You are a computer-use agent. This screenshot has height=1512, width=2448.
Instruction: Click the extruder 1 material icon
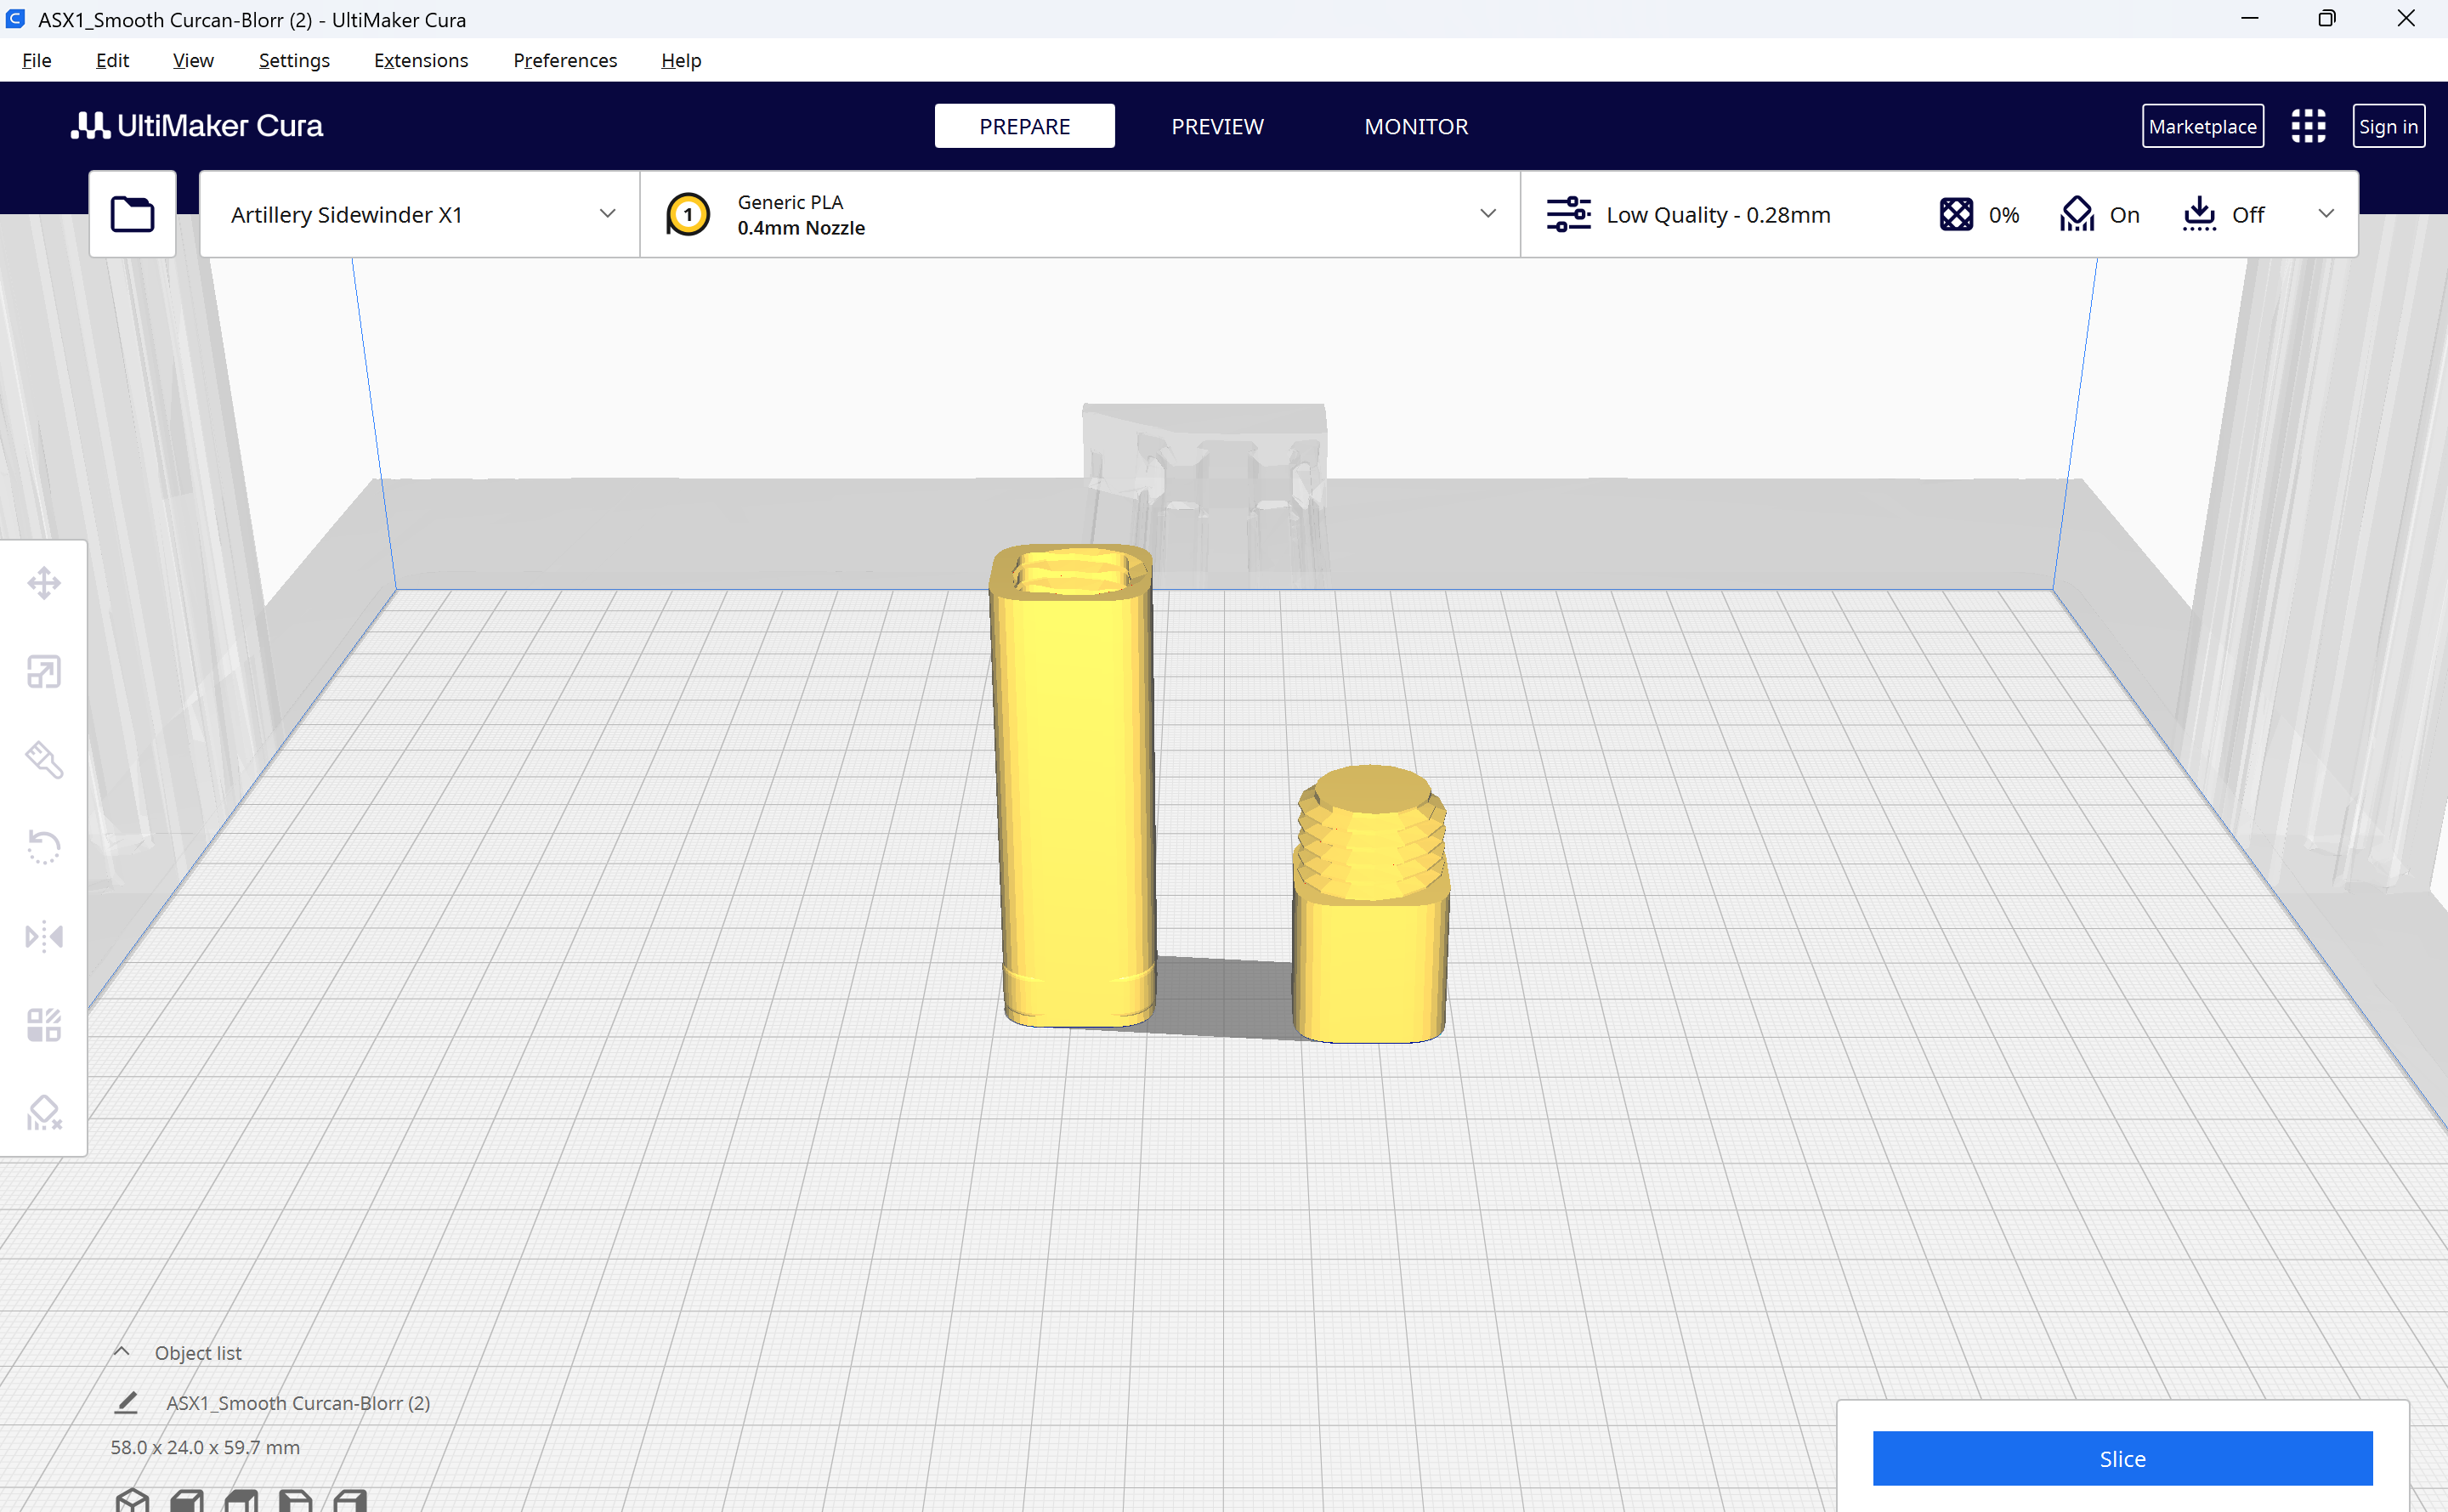tap(688, 214)
